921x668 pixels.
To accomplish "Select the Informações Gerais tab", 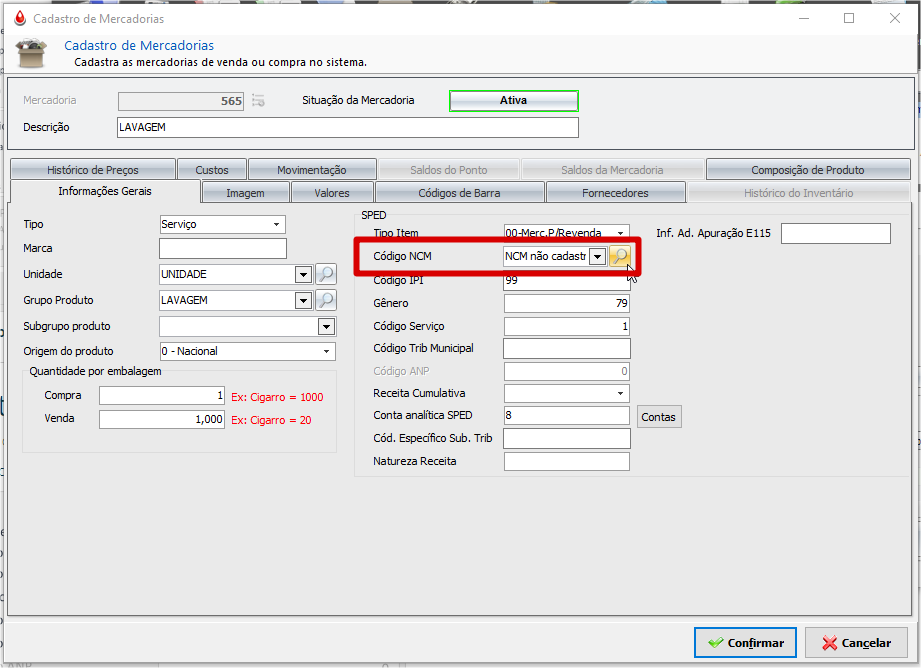I will [105, 191].
